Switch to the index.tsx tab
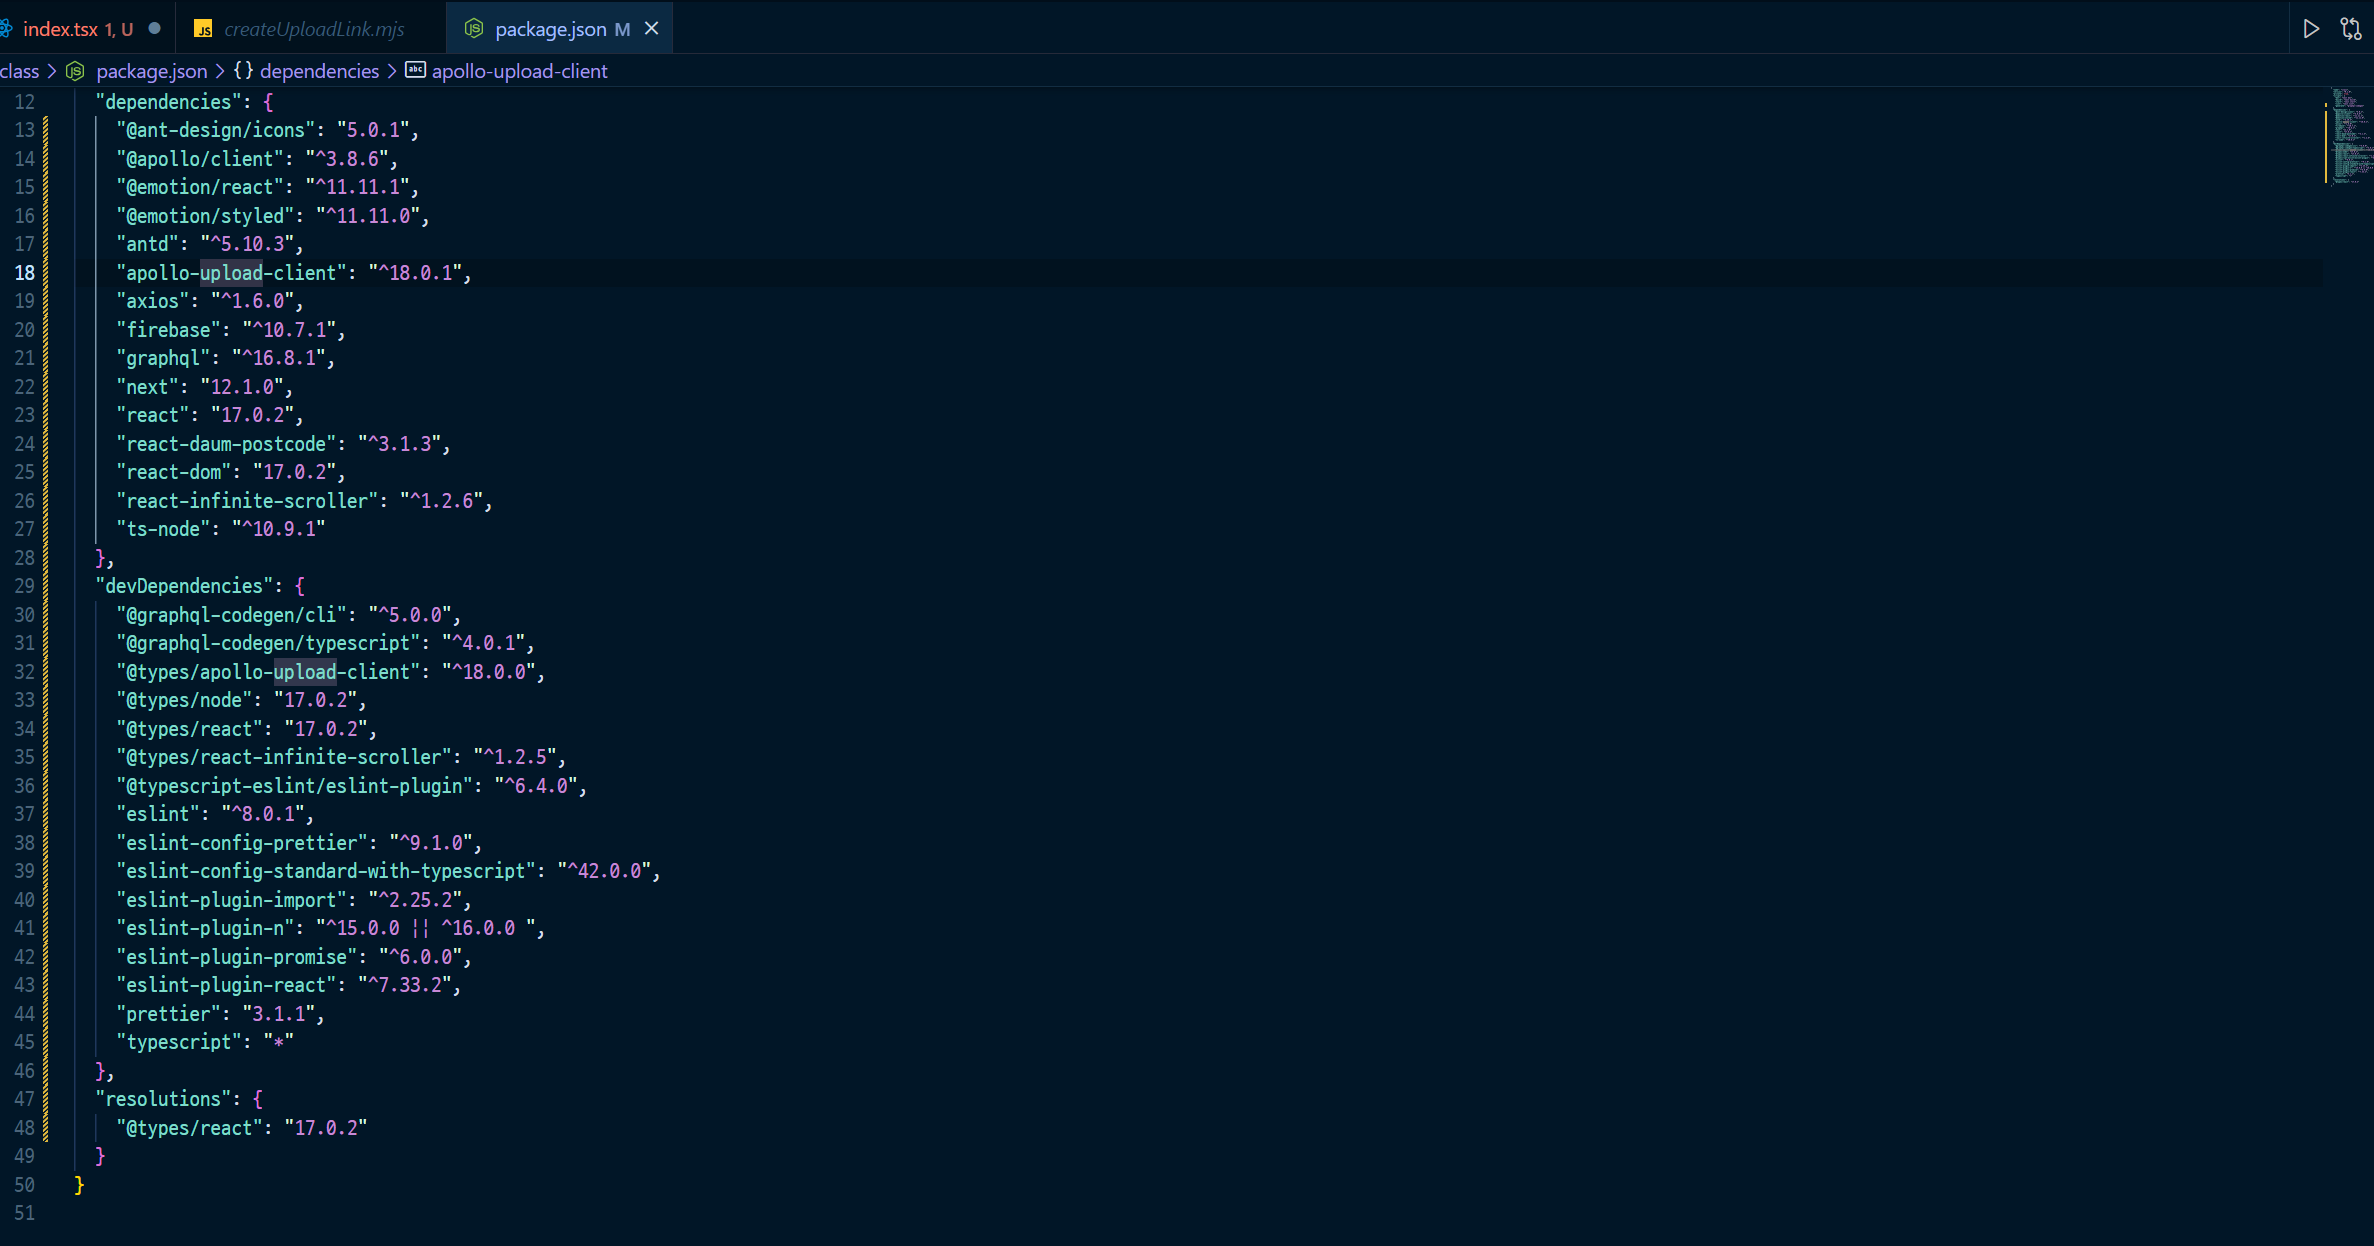 point(77,29)
